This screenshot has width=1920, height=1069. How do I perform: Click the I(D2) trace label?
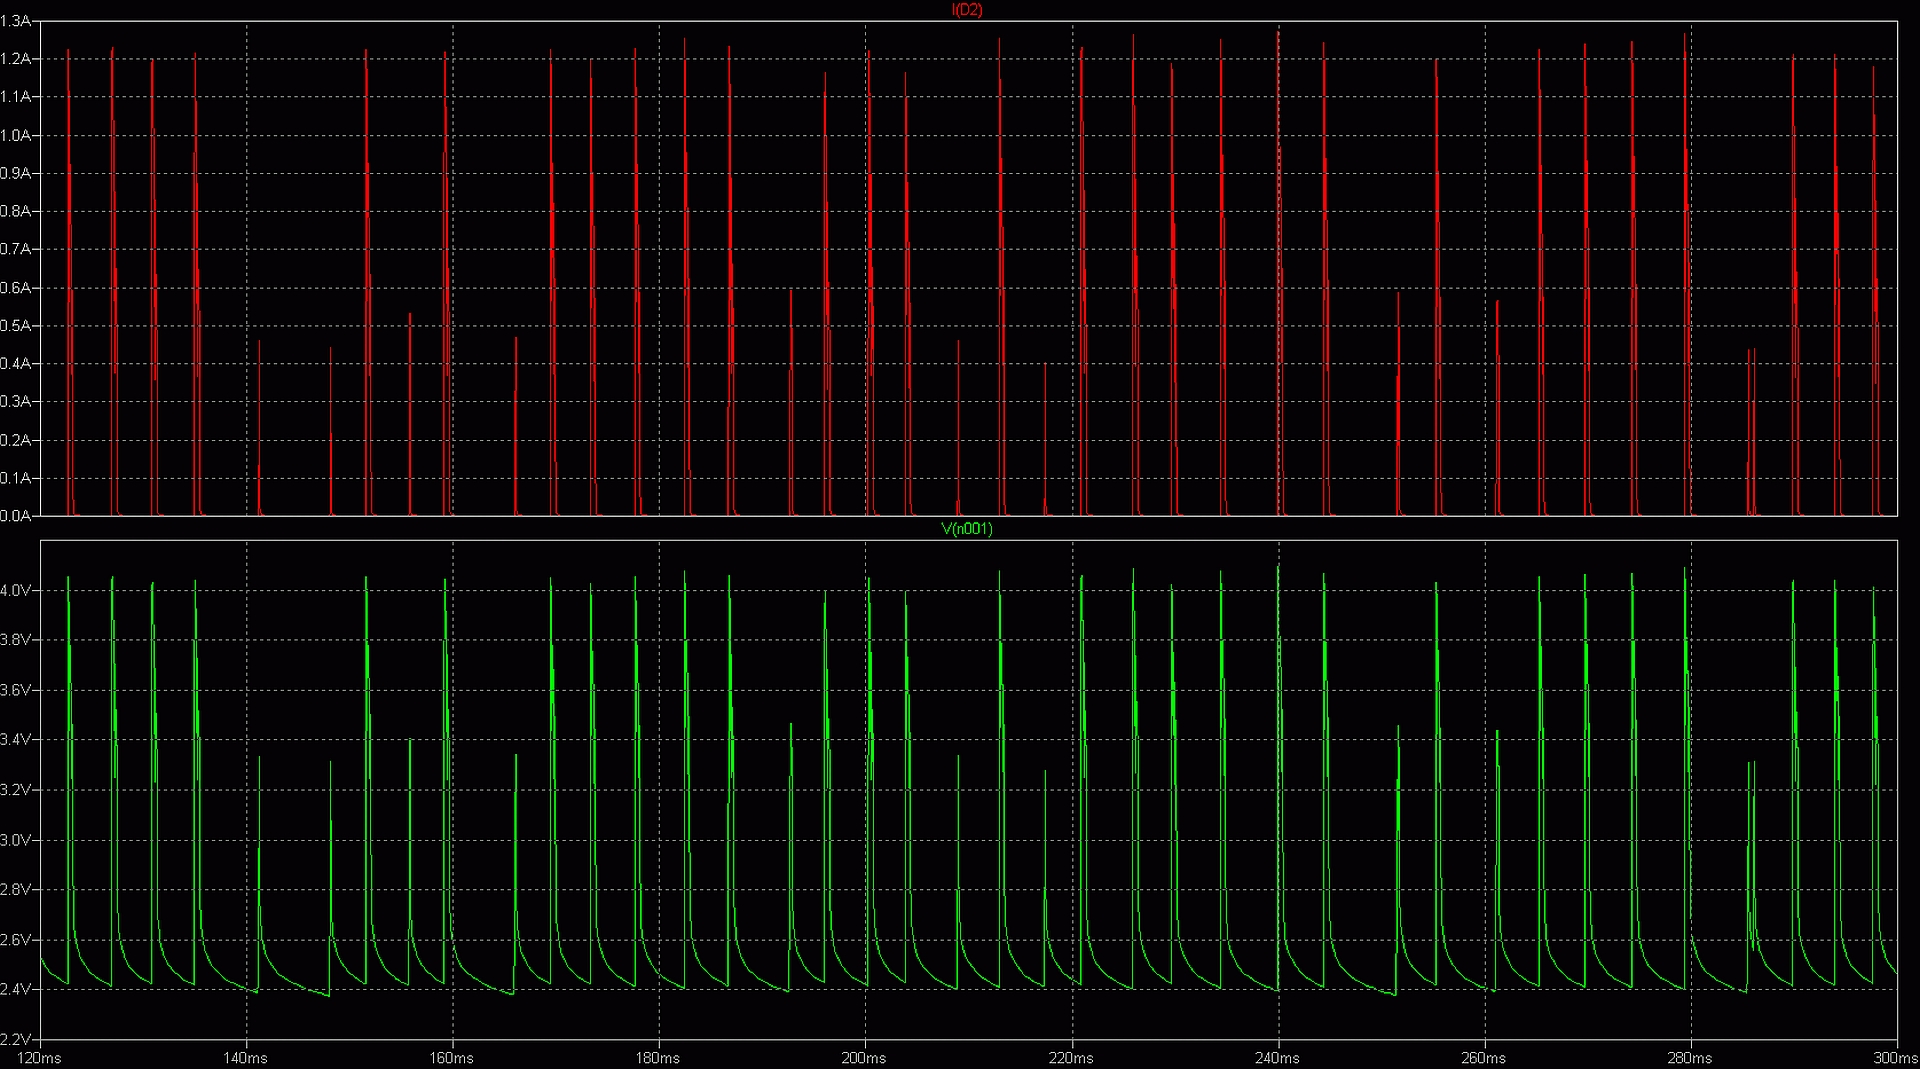966,10
